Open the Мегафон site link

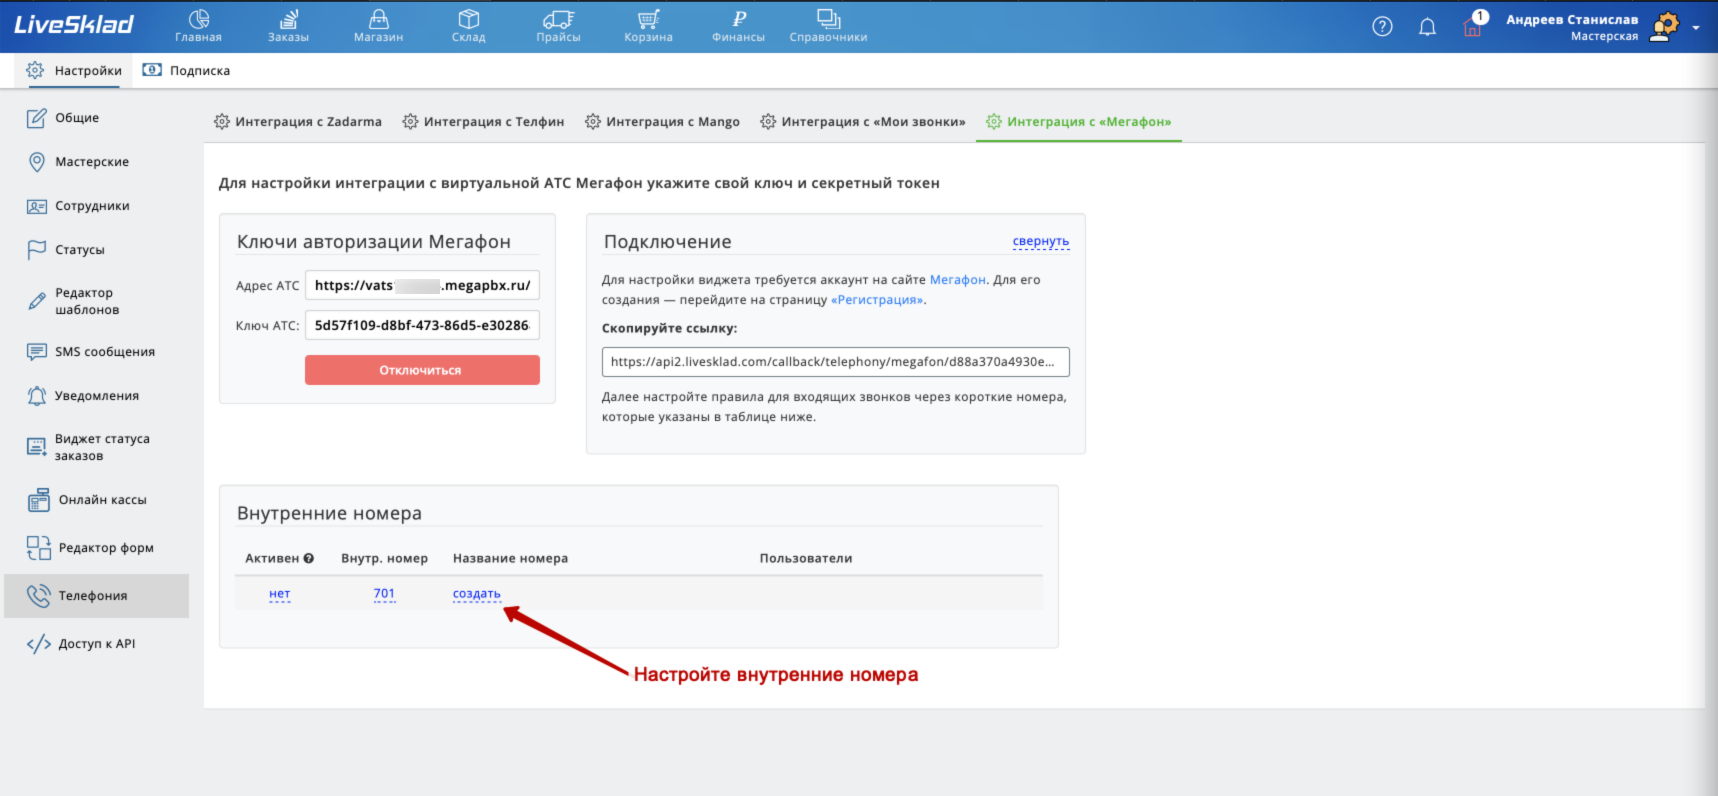958,280
